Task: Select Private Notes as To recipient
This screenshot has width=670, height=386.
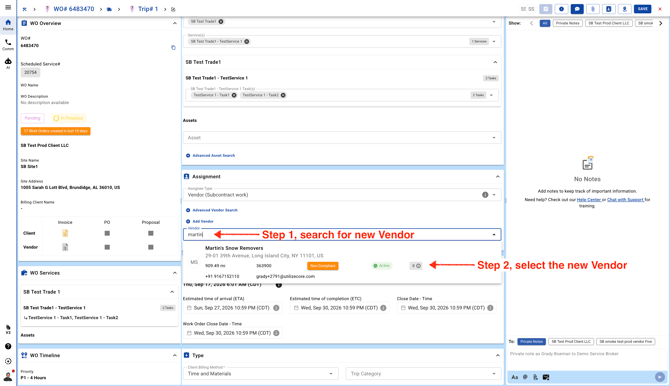Action: (x=532, y=342)
